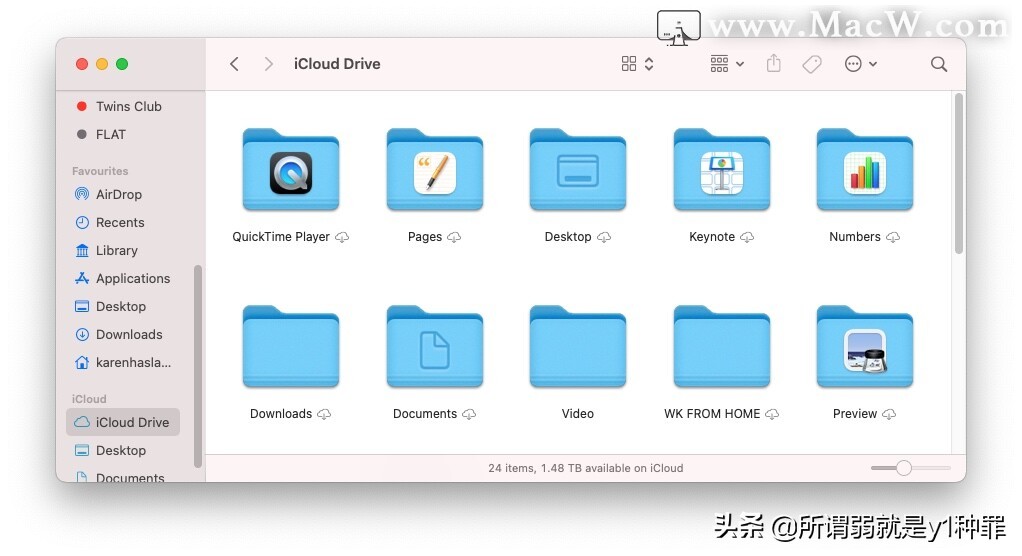Go back with the left chevron button

(235, 64)
